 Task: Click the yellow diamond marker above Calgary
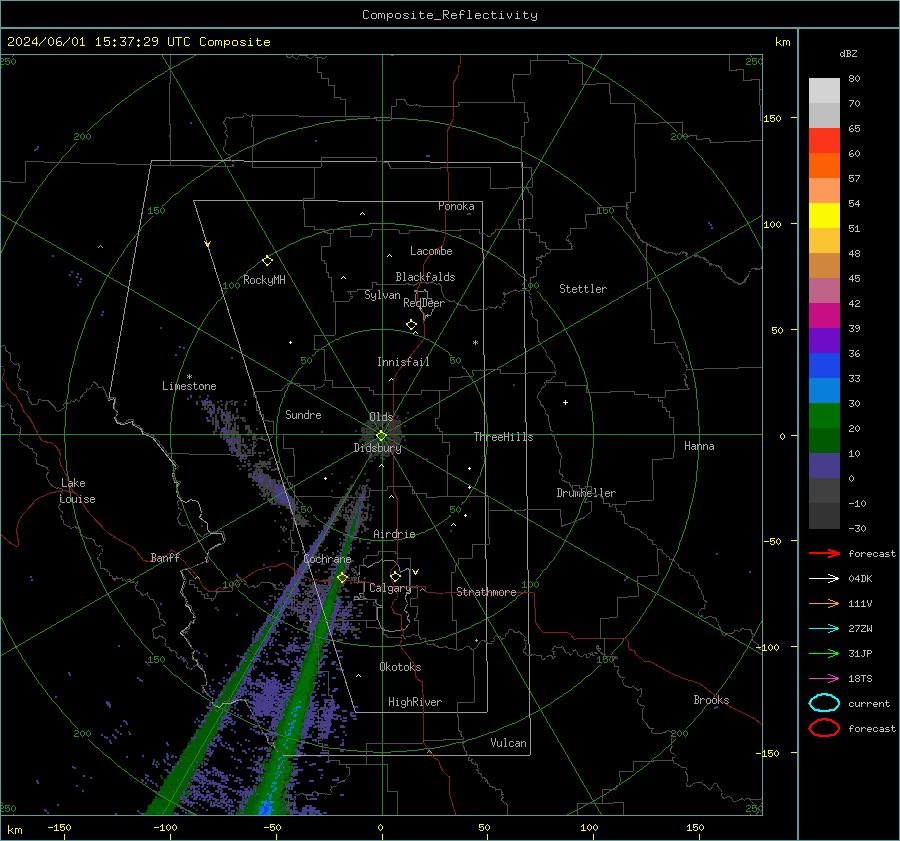(x=395, y=576)
